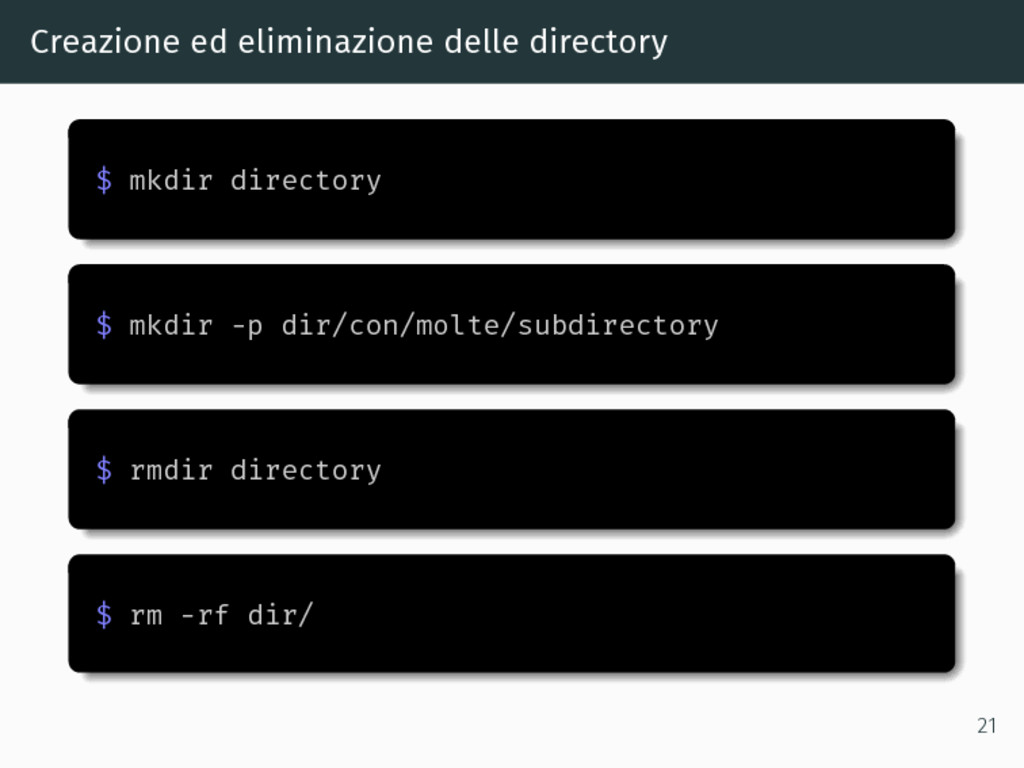The height and width of the screenshot is (768, 1024).
Task: Click the word 'eliminazione' in the header
Action: coord(335,42)
